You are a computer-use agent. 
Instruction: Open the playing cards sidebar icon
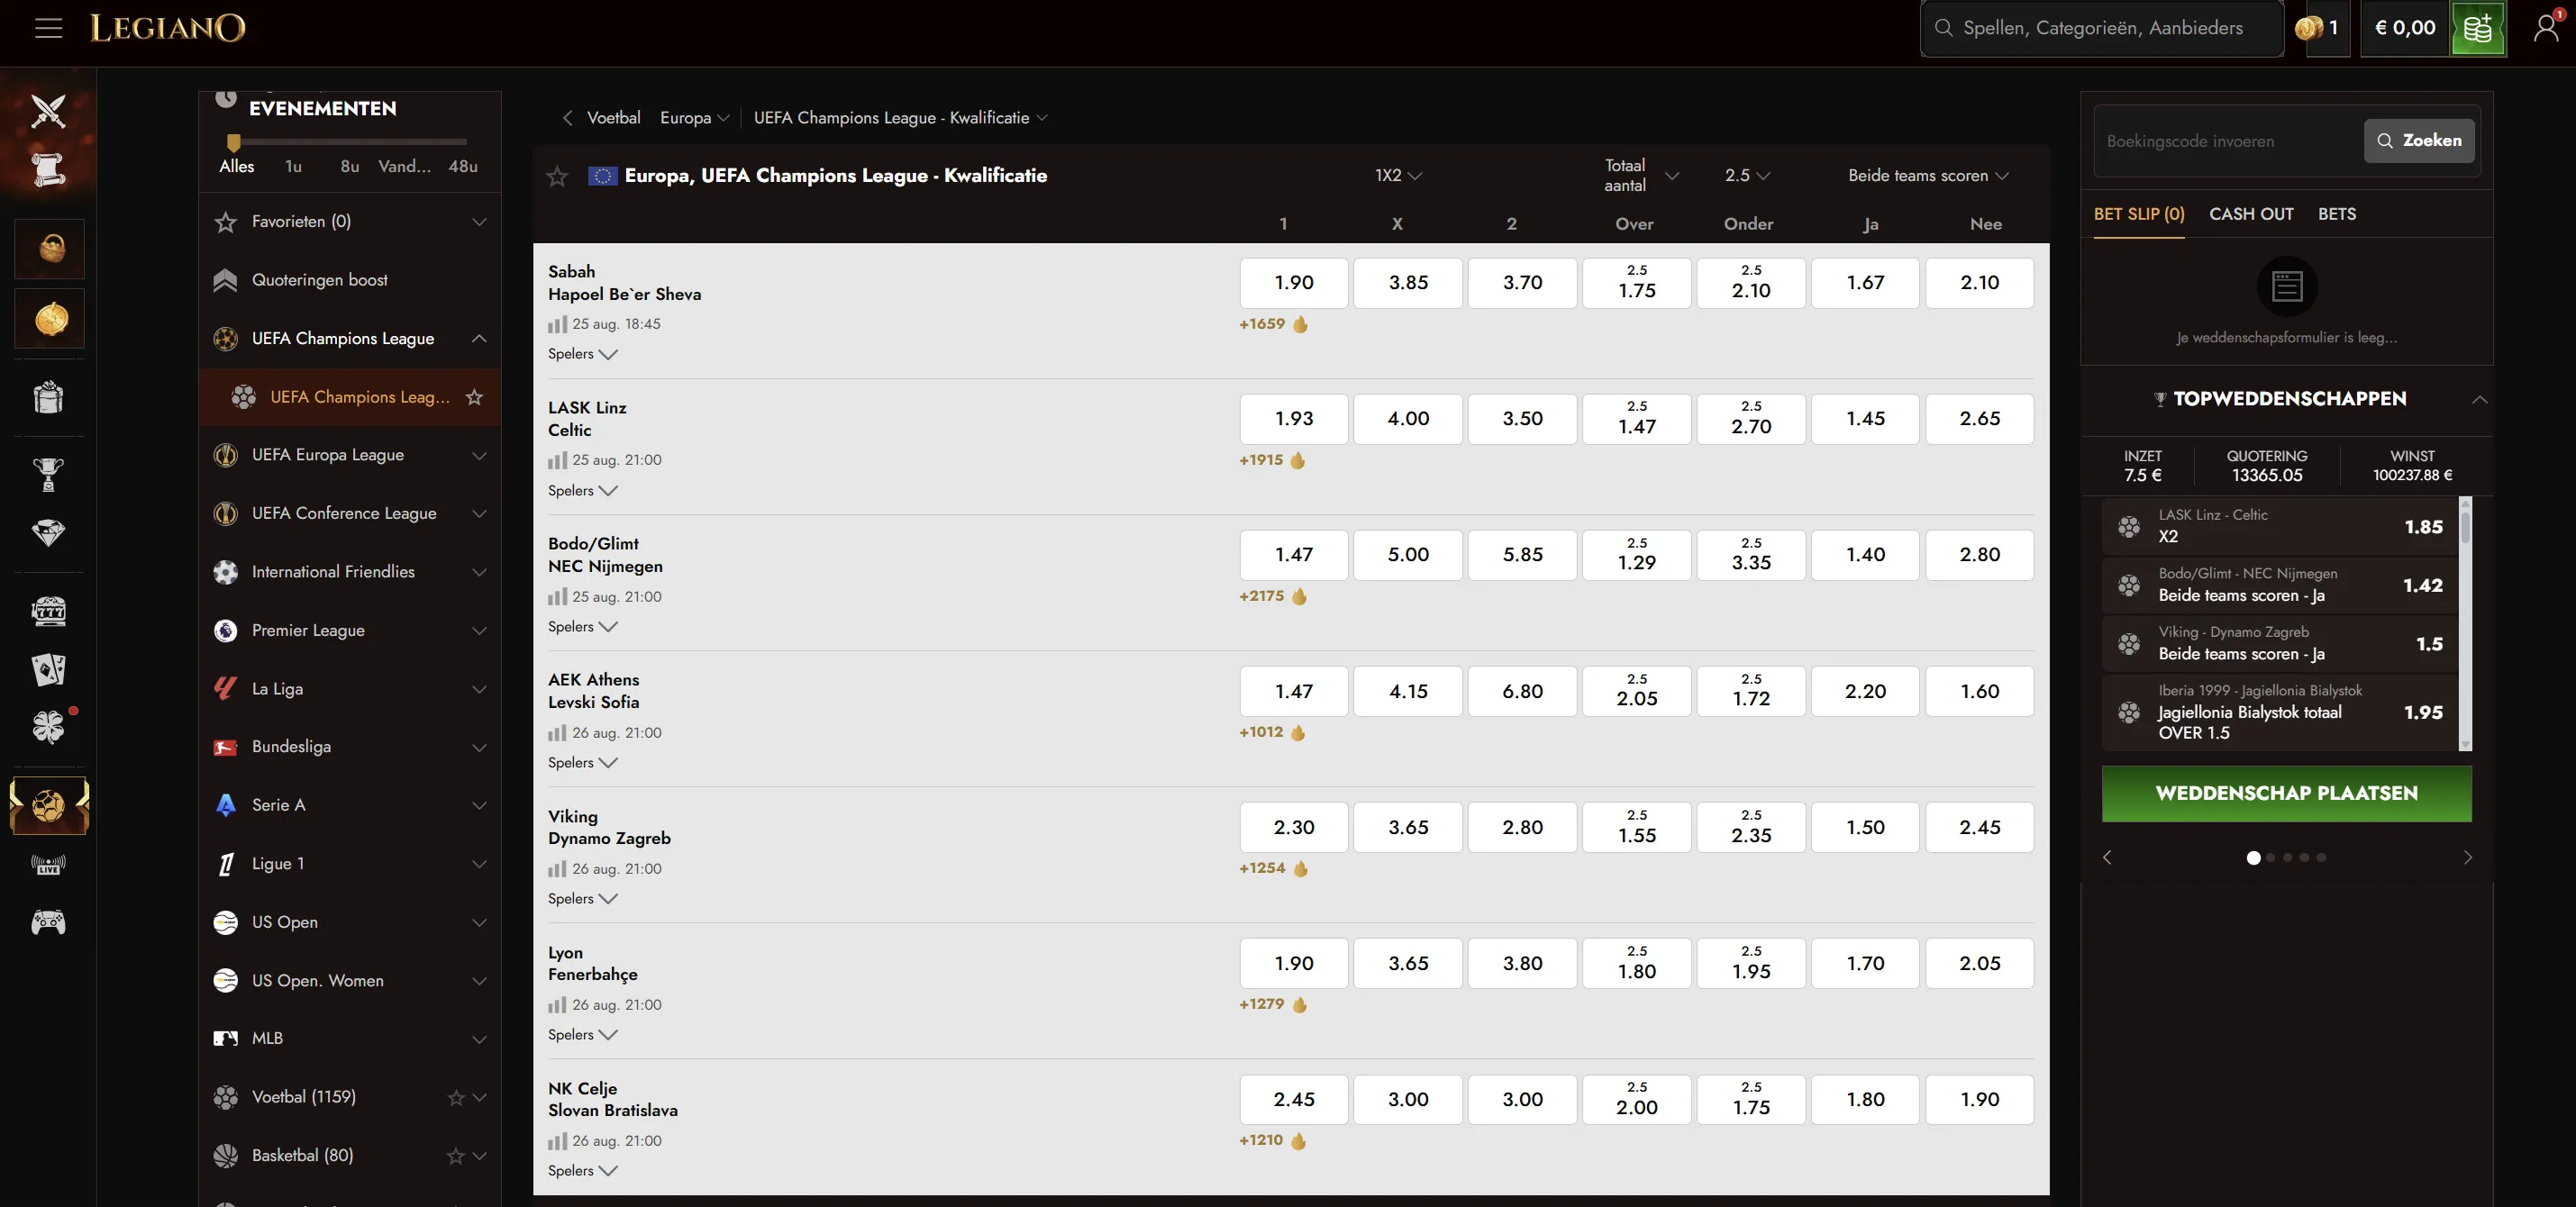coord(48,669)
